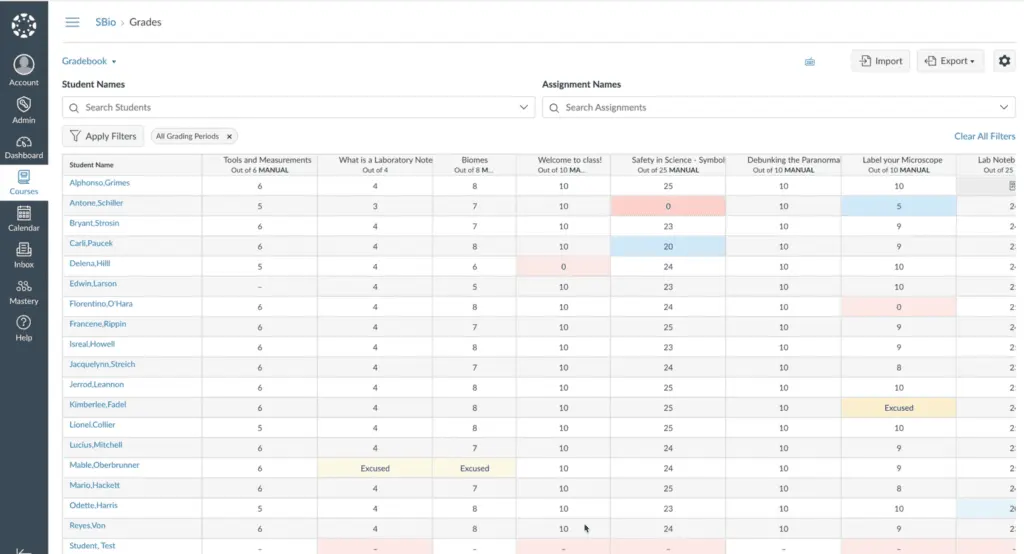The width and height of the screenshot is (1024, 554).
Task: Click Clear All Filters link
Action: (984, 136)
